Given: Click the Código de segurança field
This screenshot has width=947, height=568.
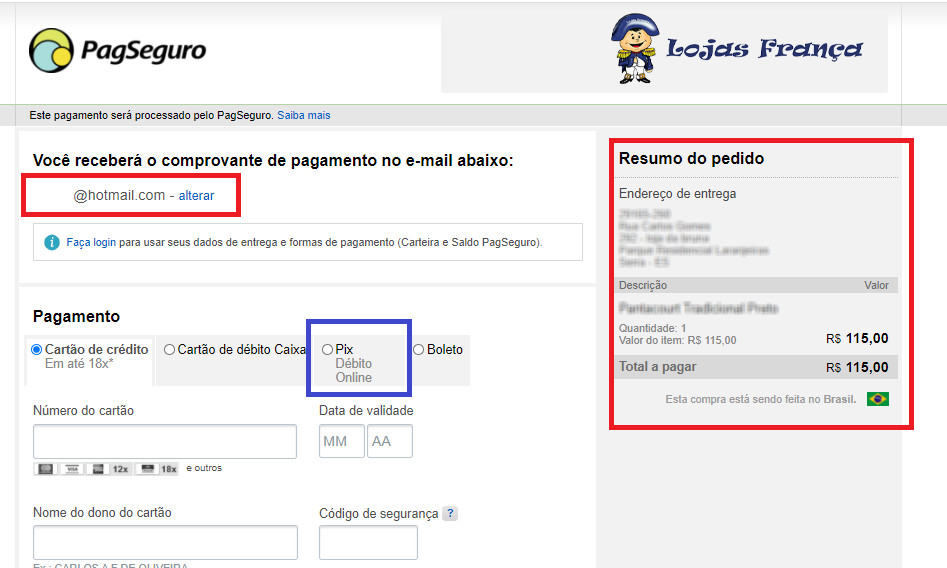Looking at the screenshot, I should click(368, 542).
